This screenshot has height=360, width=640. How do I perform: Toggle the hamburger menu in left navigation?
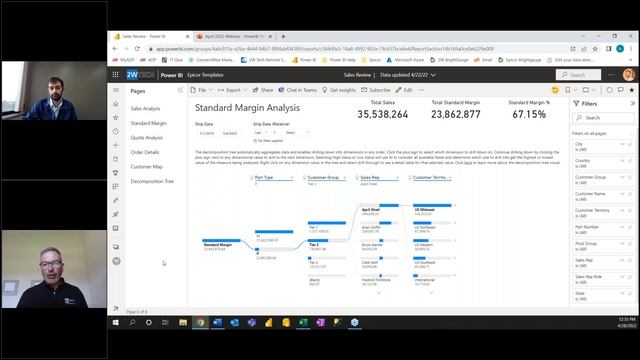click(x=116, y=90)
